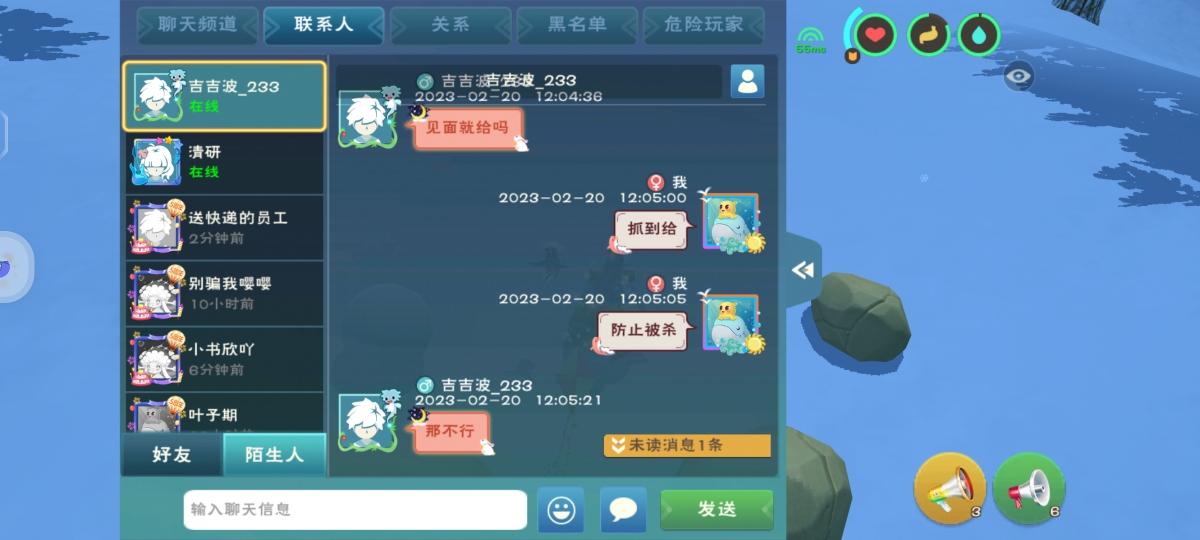This screenshot has height=540, width=1200.
Task: Open contact profile icon in chat header
Action: pos(747,81)
